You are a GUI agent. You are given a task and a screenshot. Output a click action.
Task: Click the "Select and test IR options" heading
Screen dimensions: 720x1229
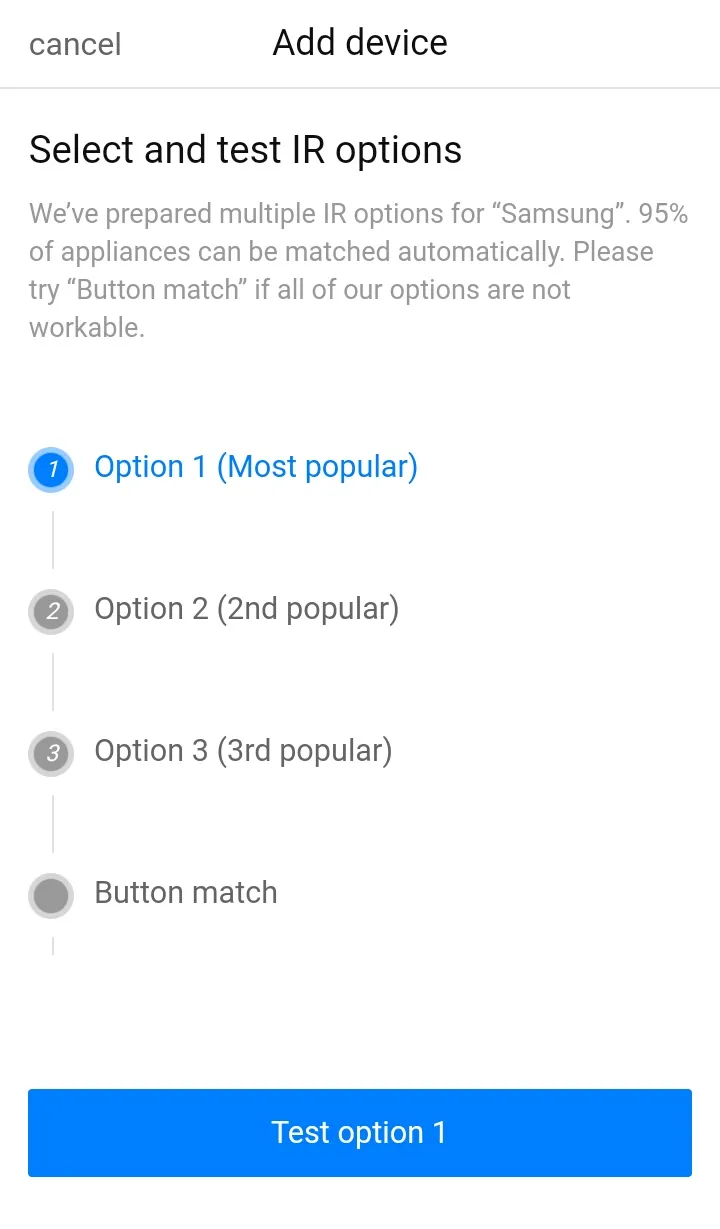245,150
